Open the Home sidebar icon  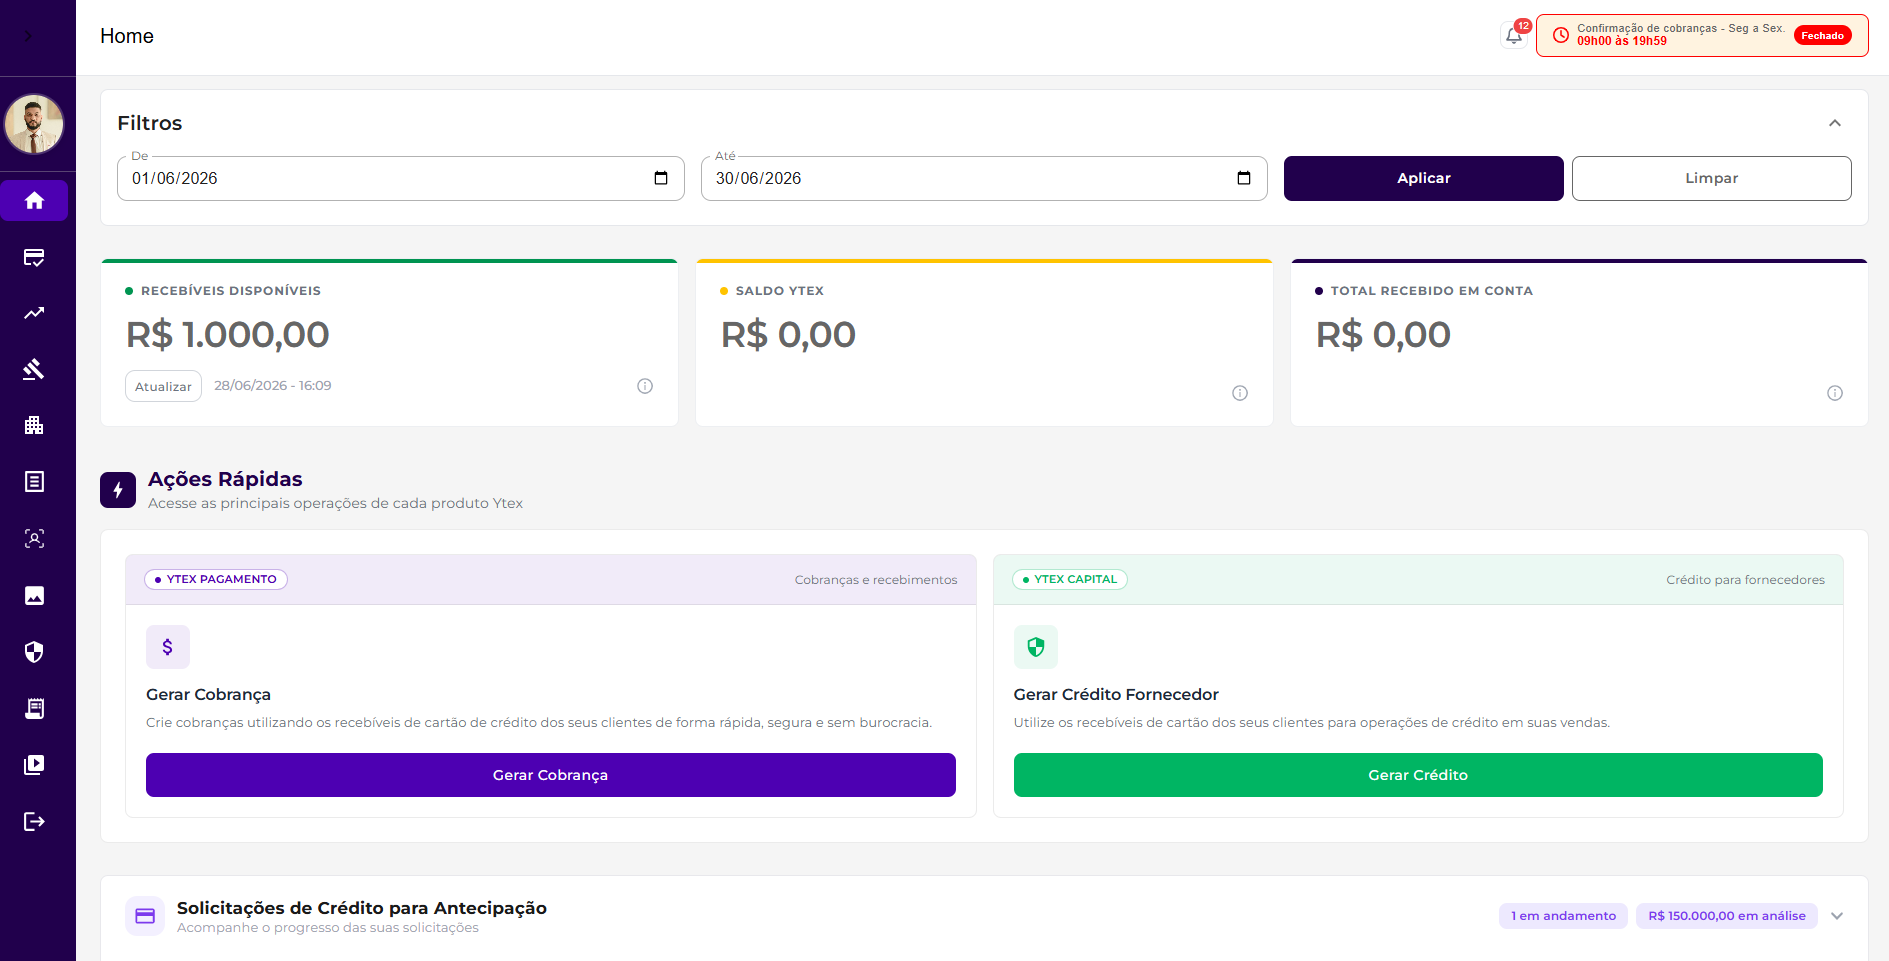34,201
